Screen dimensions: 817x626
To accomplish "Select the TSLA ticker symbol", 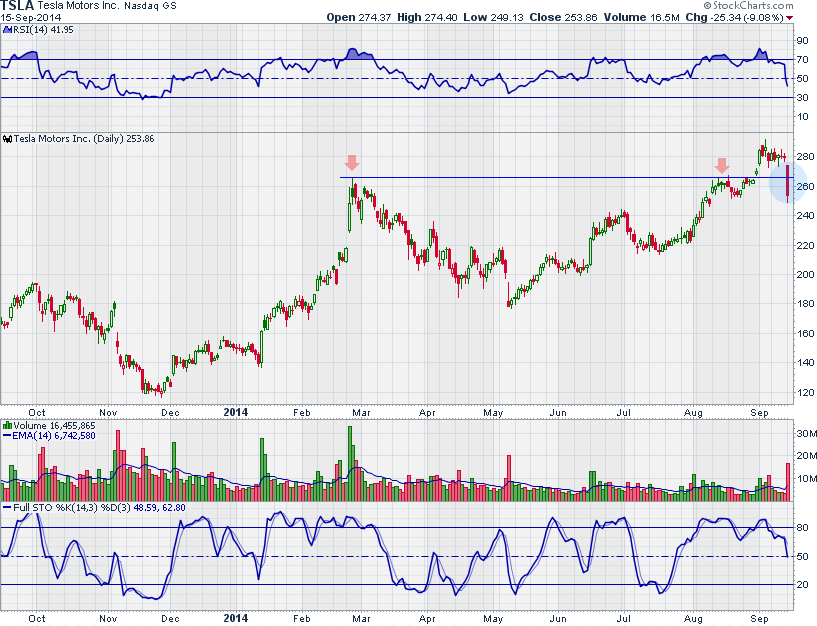I will pos(18,6).
